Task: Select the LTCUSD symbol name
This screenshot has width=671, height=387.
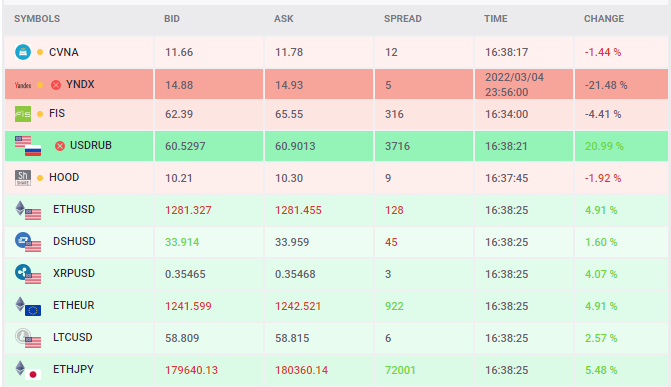Action: pyautogui.click(x=72, y=337)
